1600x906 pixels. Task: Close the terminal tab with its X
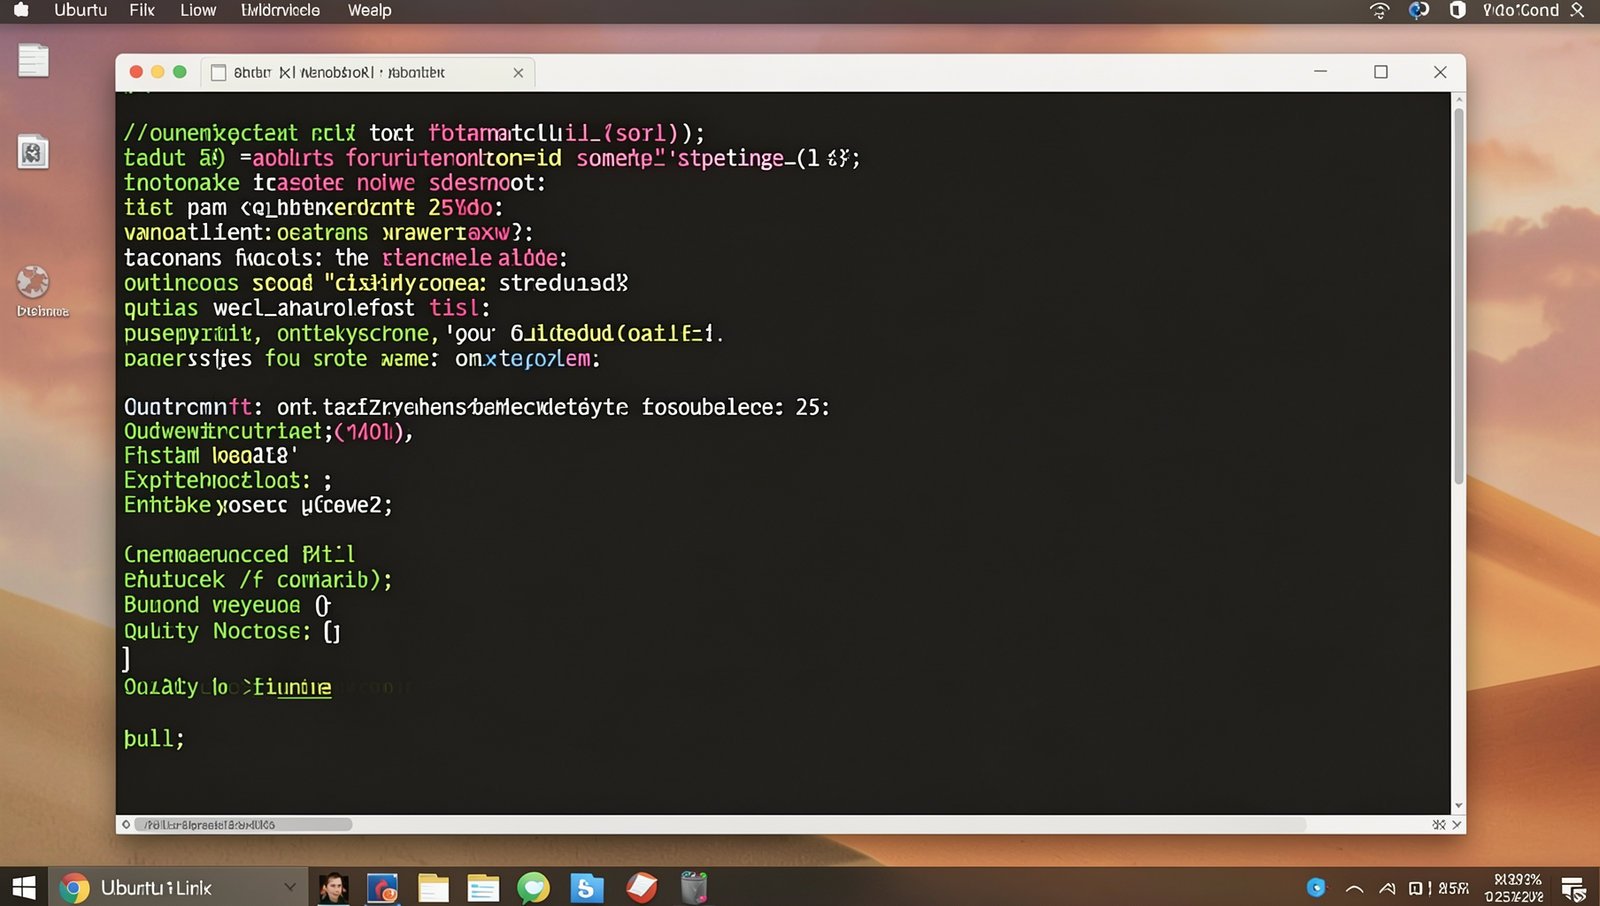point(518,73)
